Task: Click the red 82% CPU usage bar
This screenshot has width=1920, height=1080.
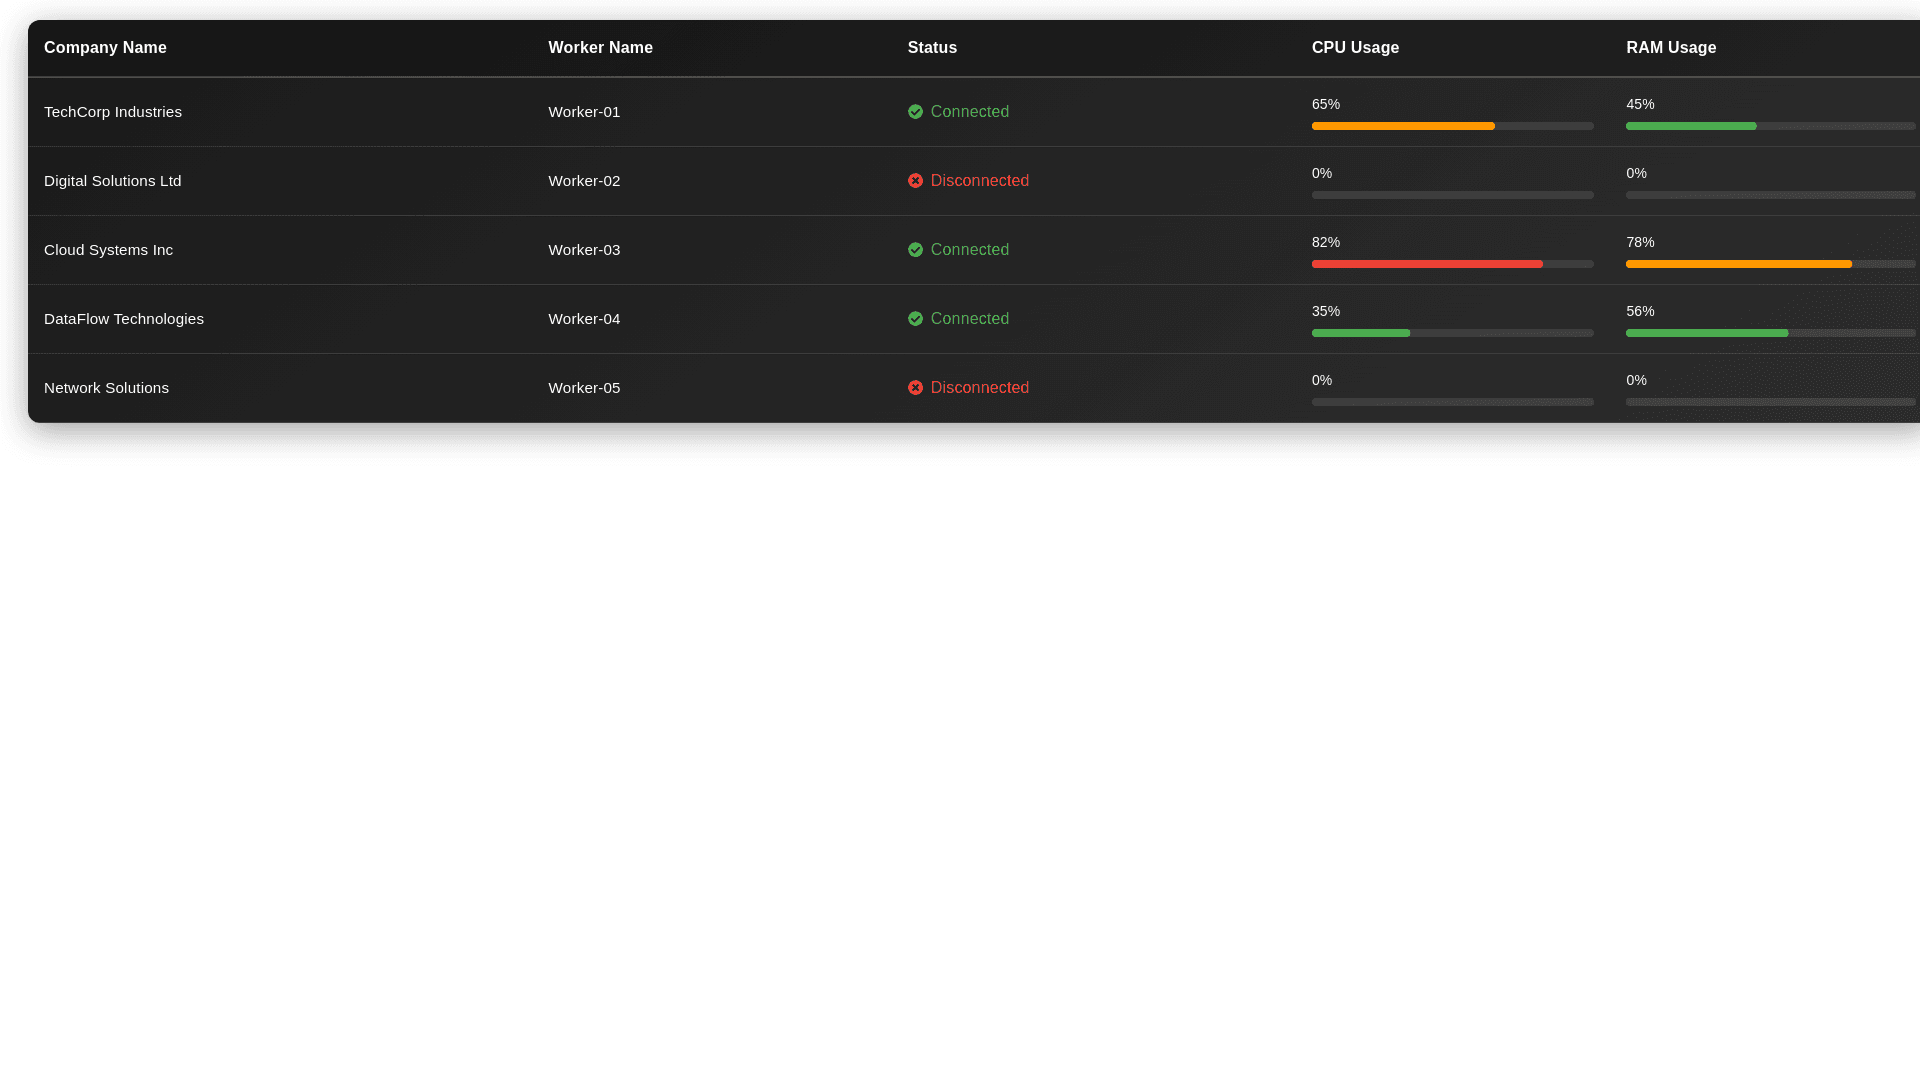Action: click(x=1426, y=264)
